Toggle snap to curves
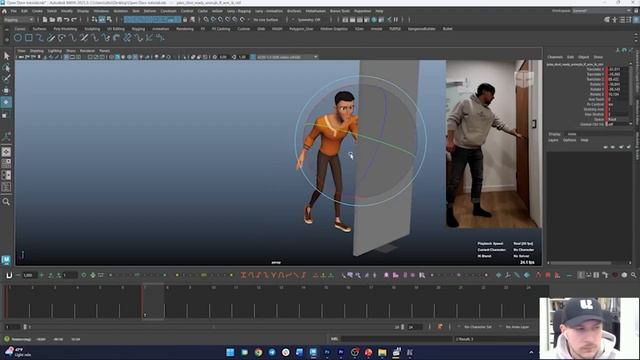The height and width of the screenshot is (360, 640). click(x=213, y=20)
